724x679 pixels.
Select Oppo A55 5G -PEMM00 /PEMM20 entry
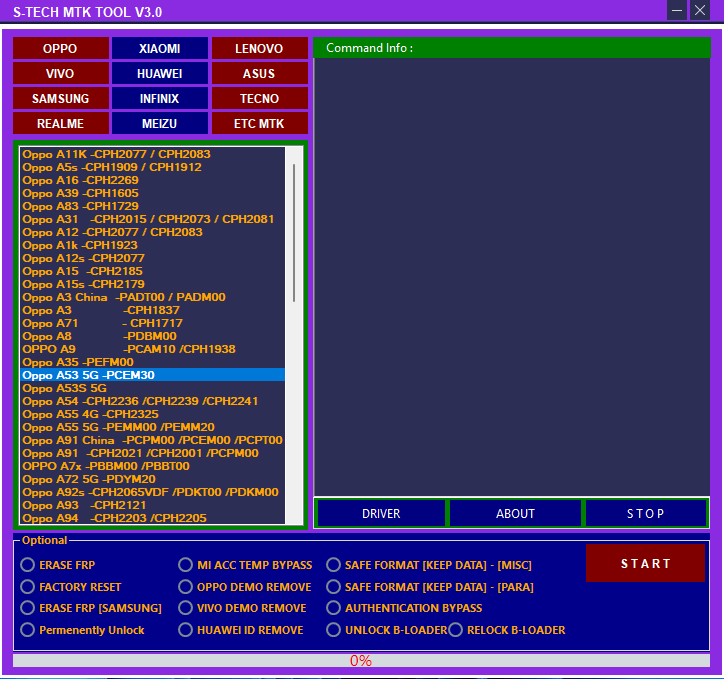(152, 427)
